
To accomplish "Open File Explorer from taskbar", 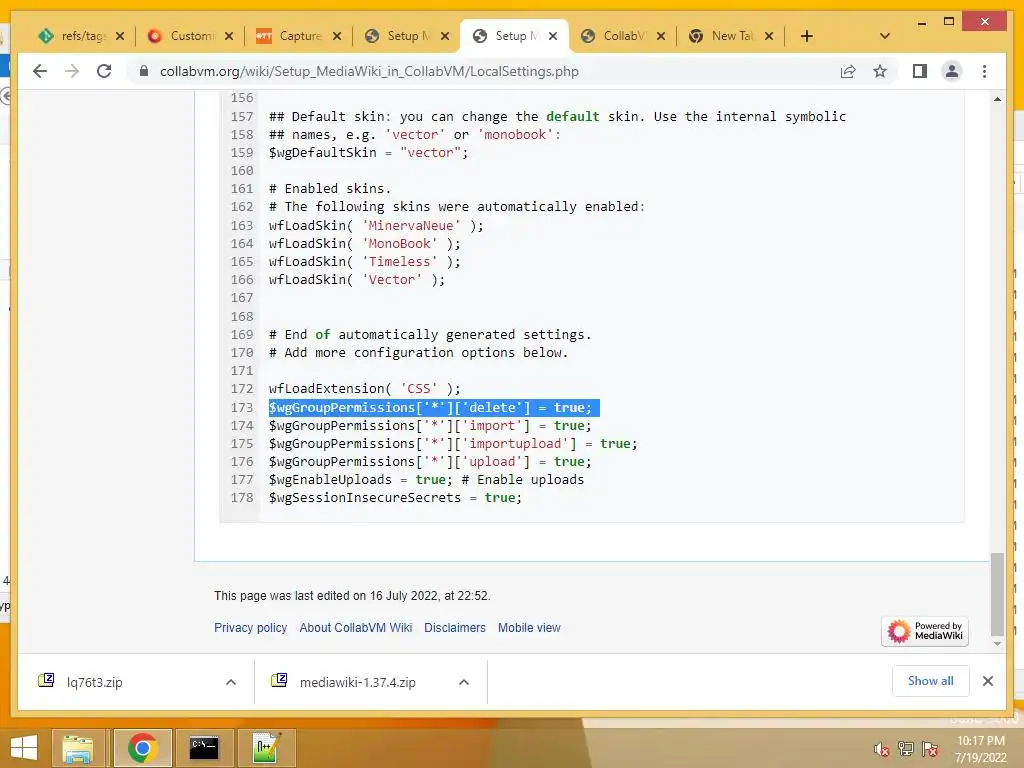I will (x=78, y=748).
